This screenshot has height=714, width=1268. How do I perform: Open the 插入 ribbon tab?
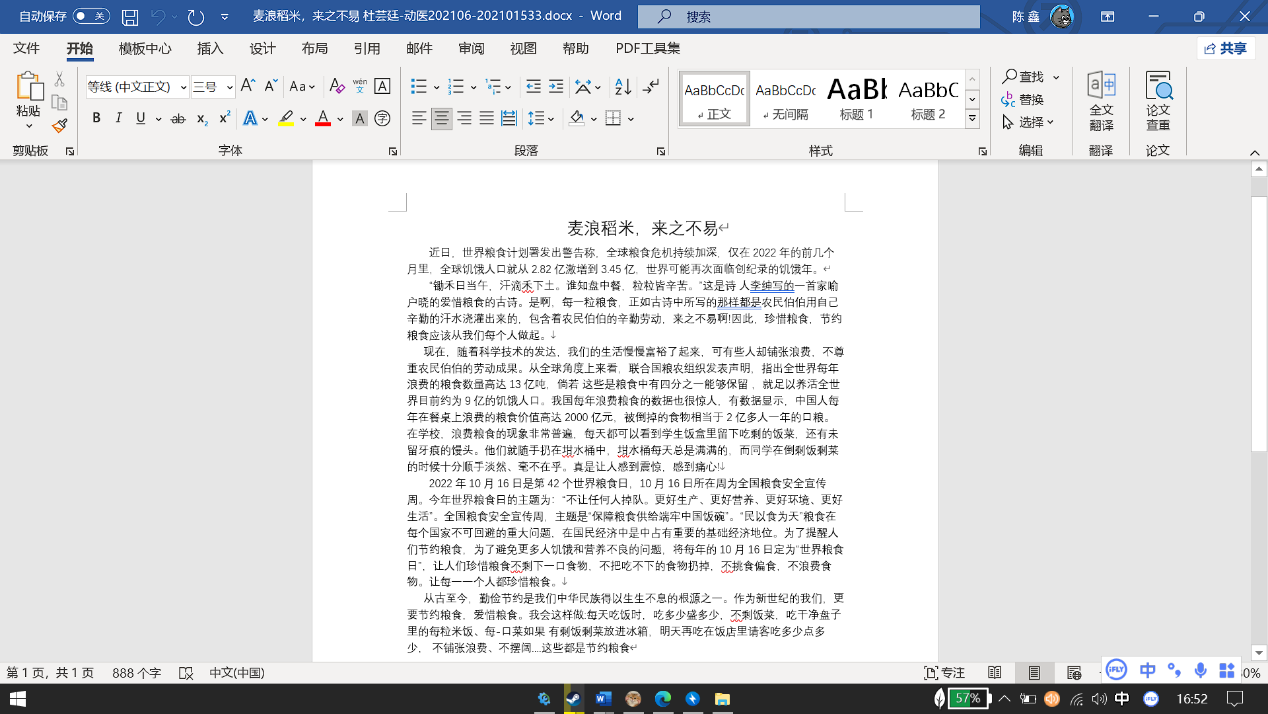[210, 49]
